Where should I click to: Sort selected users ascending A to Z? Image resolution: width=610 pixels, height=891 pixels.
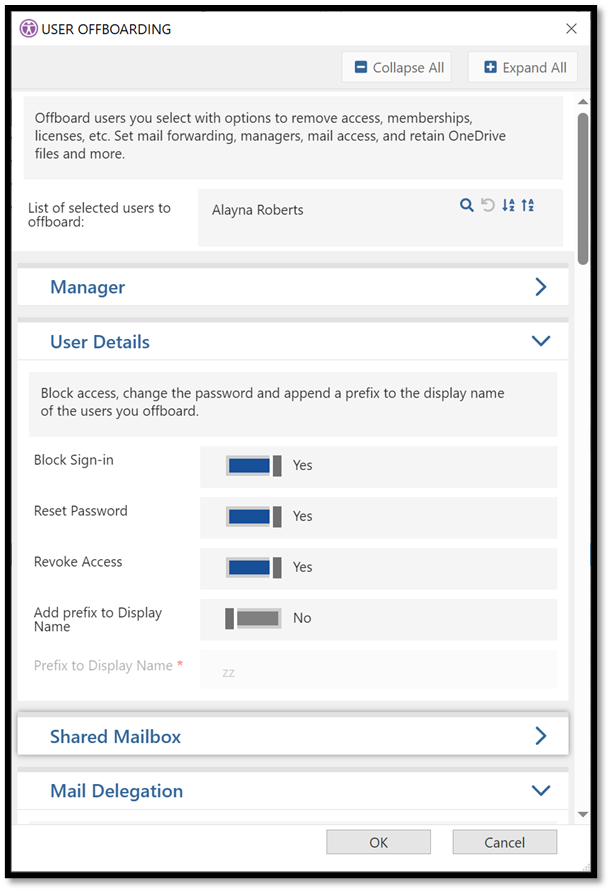[508, 205]
